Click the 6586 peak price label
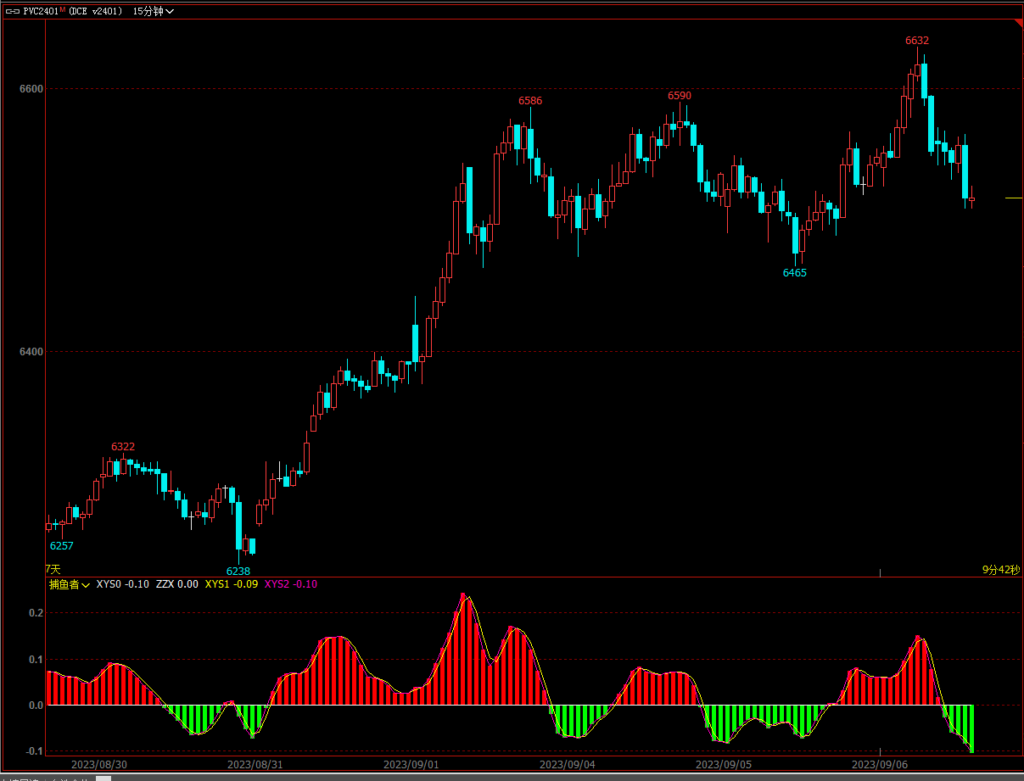1024x781 pixels. tap(530, 101)
